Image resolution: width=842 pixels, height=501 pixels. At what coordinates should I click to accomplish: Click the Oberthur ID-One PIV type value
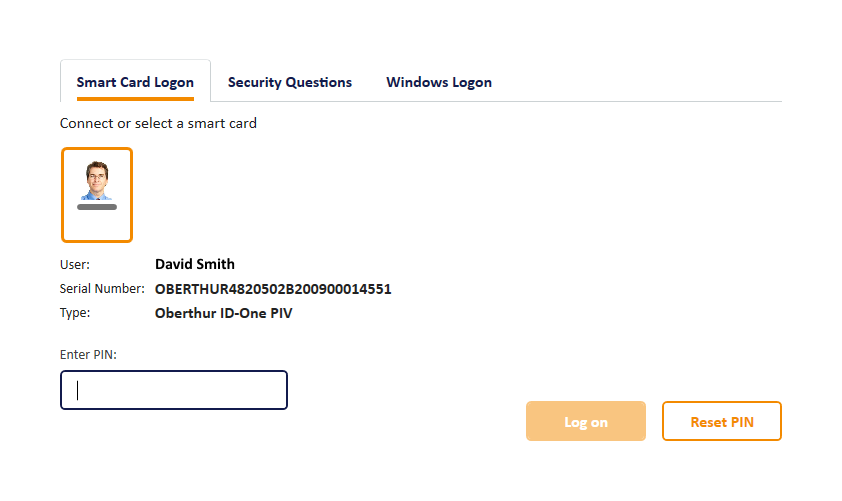224,313
